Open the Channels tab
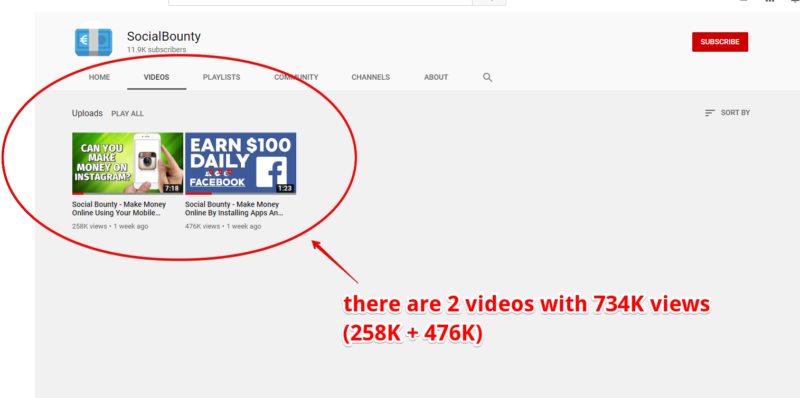Image resolution: width=800 pixels, height=398 pixels. 370,78
